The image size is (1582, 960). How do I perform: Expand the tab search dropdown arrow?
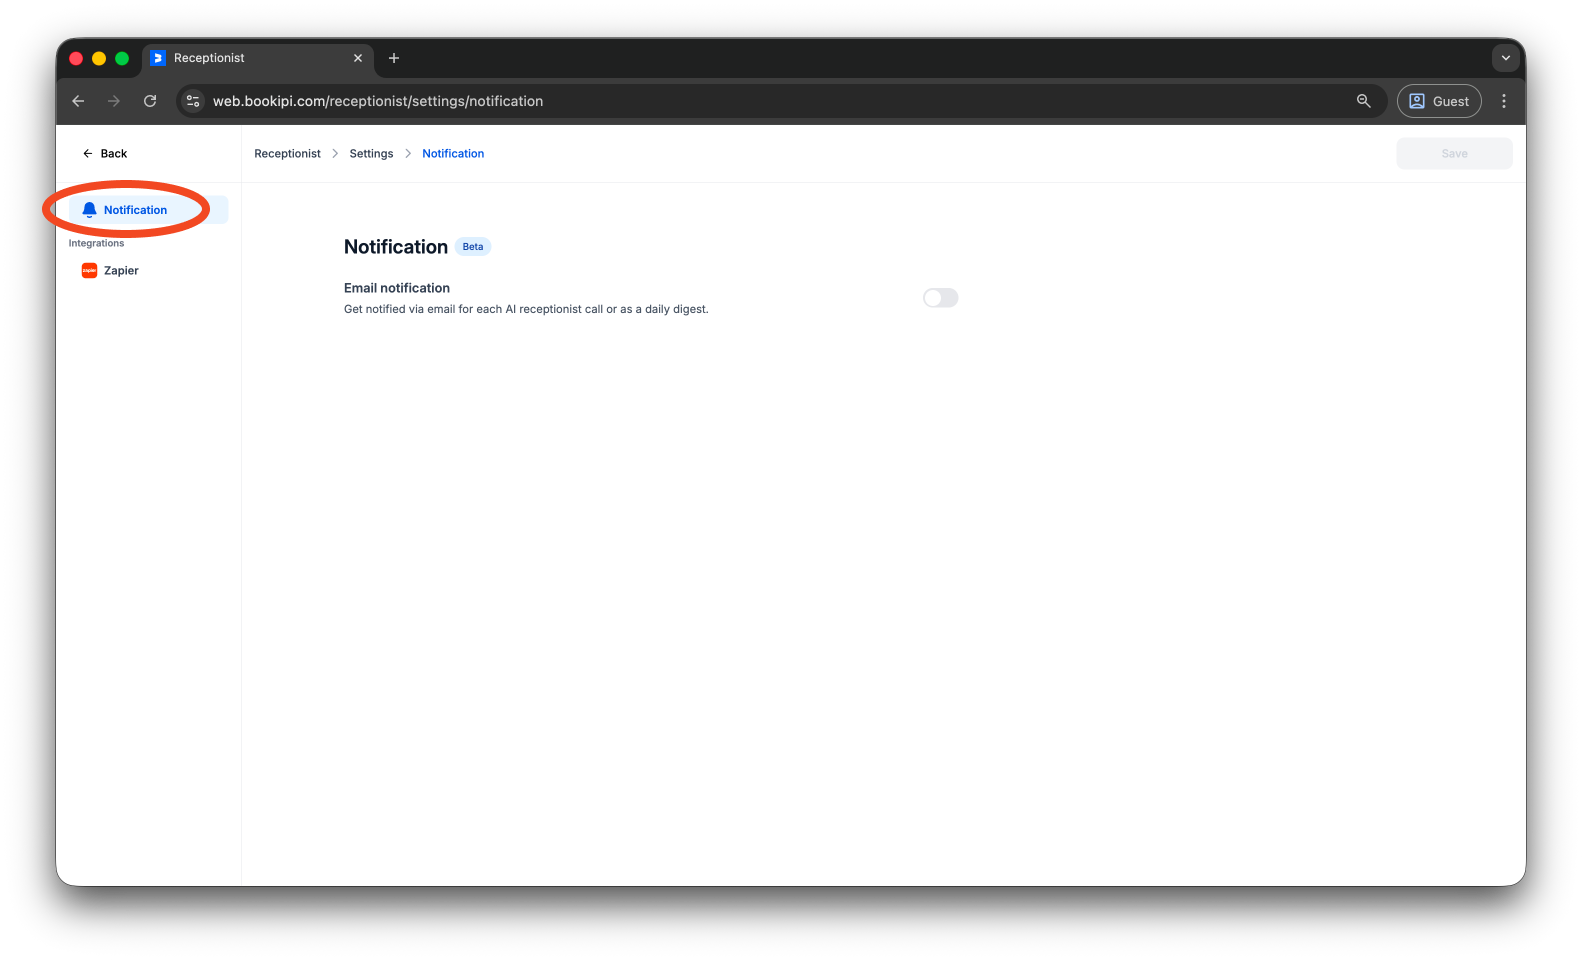click(x=1506, y=58)
